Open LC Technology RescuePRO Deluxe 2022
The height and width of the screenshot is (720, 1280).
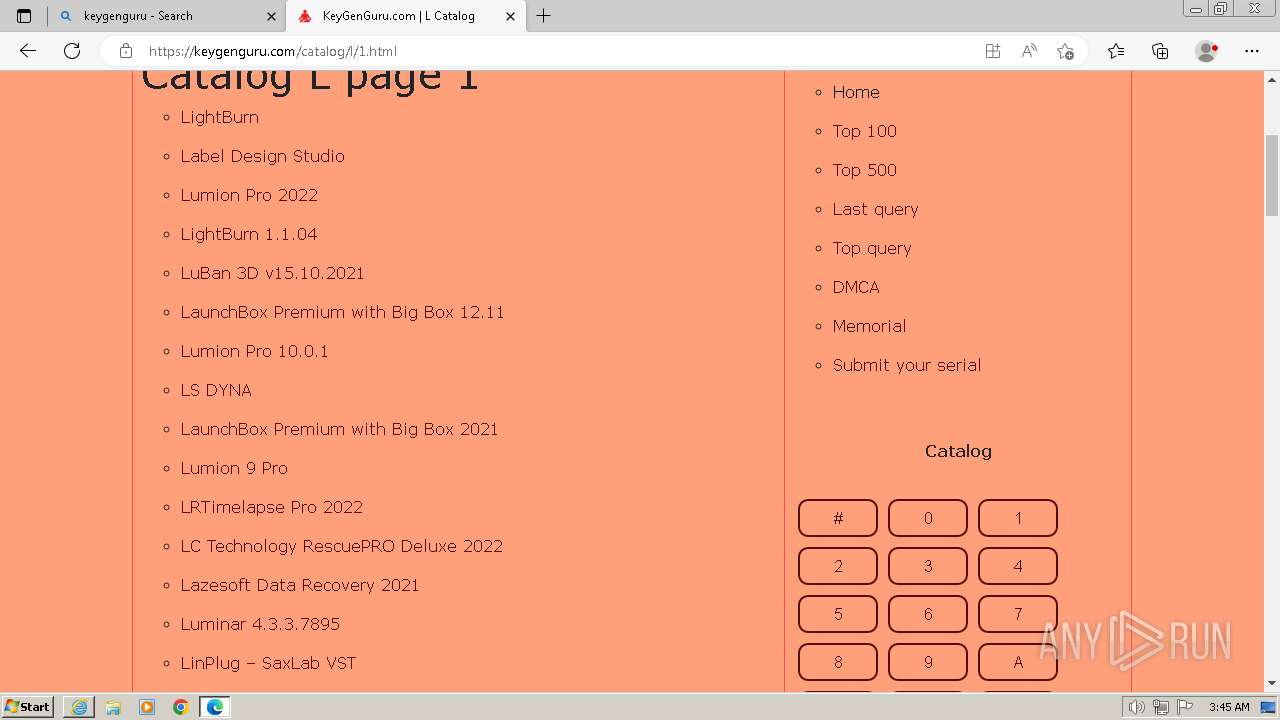(341, 546)
